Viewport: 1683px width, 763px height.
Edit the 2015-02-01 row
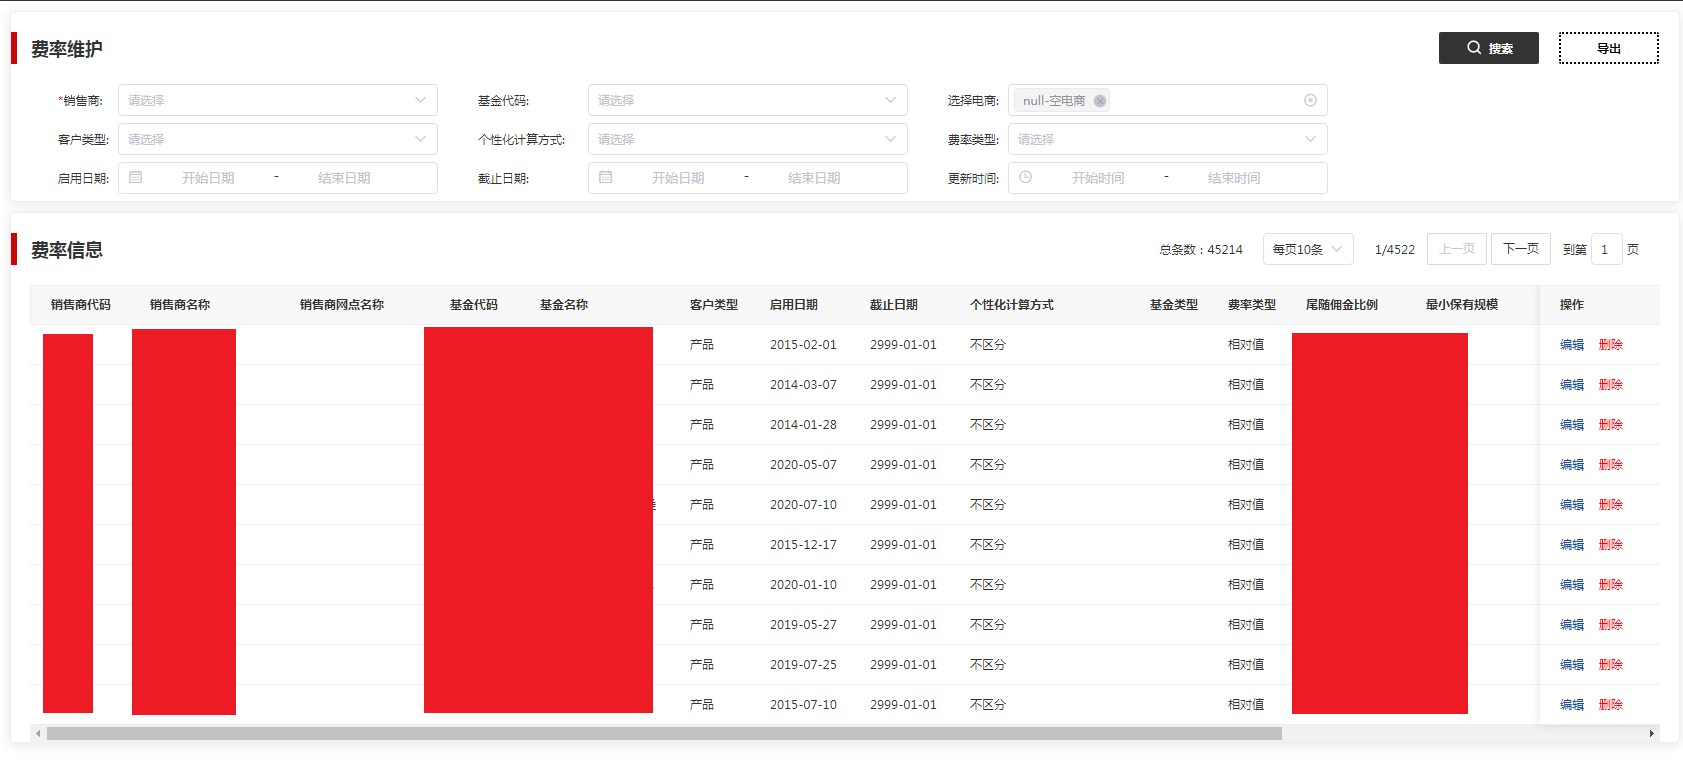[x=1572, y=345]
